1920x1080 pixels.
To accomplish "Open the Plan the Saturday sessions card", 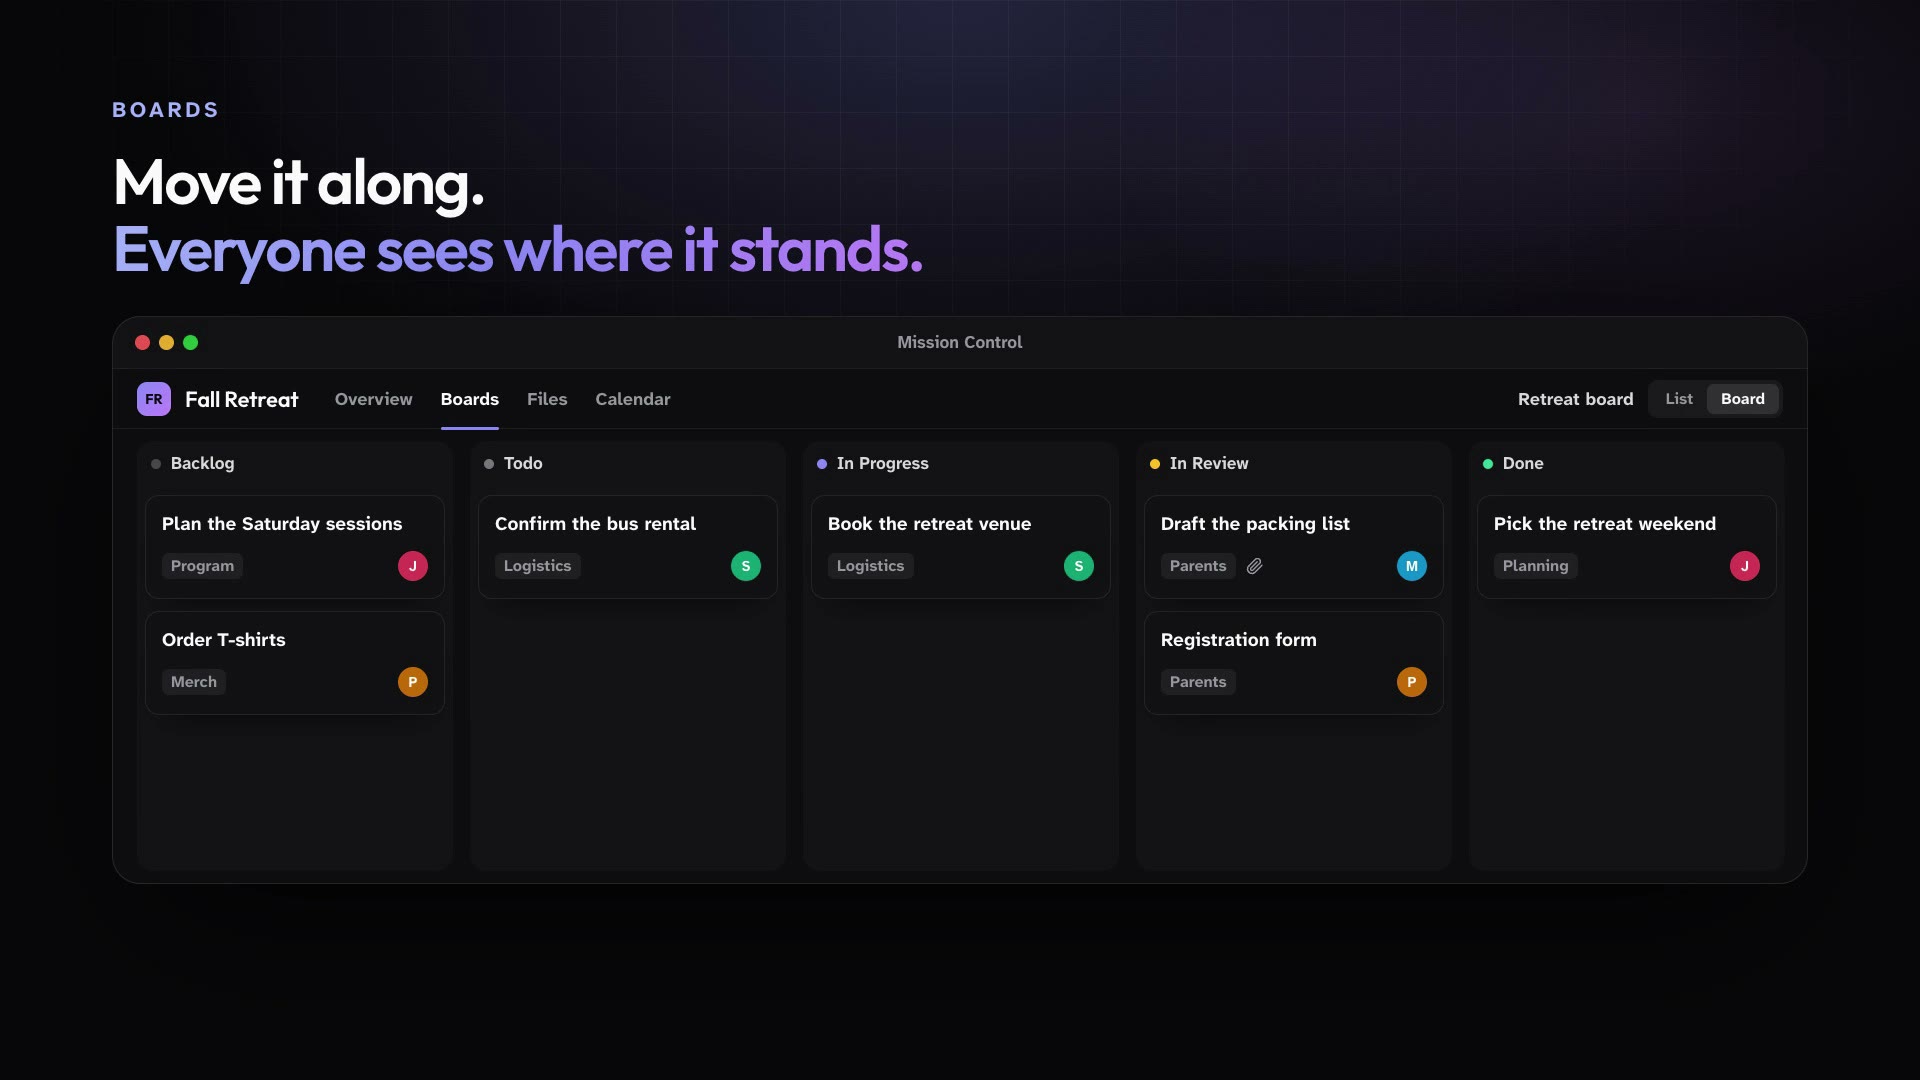I will [x=295, y=547].
